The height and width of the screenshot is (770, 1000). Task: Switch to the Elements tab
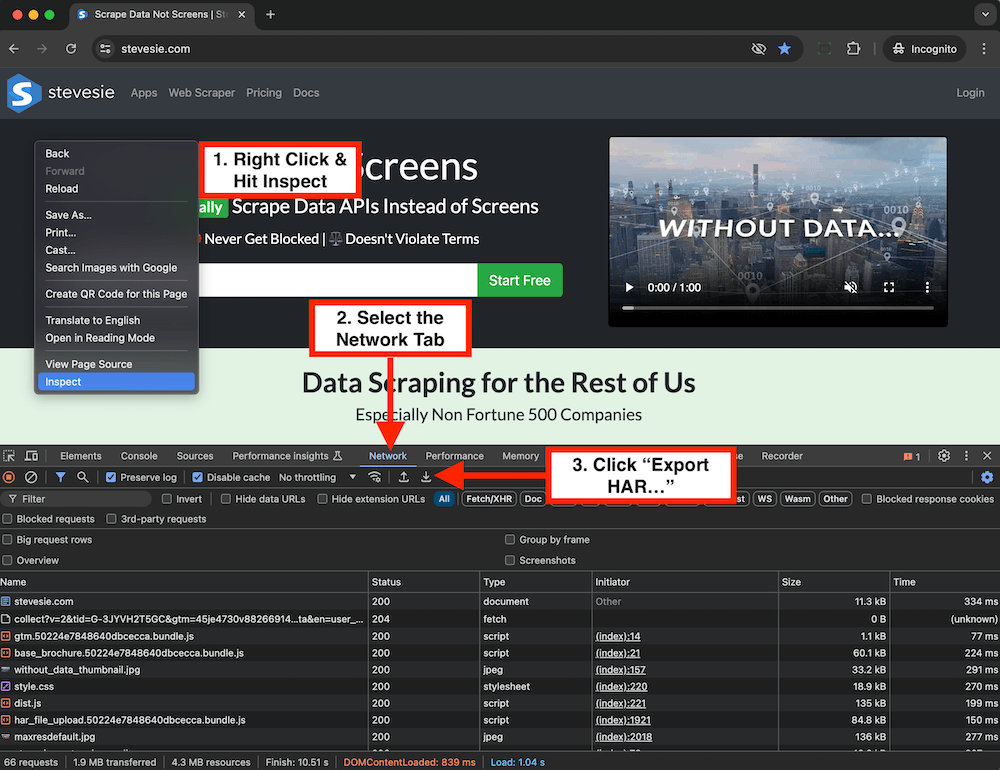tap(81, 456)
